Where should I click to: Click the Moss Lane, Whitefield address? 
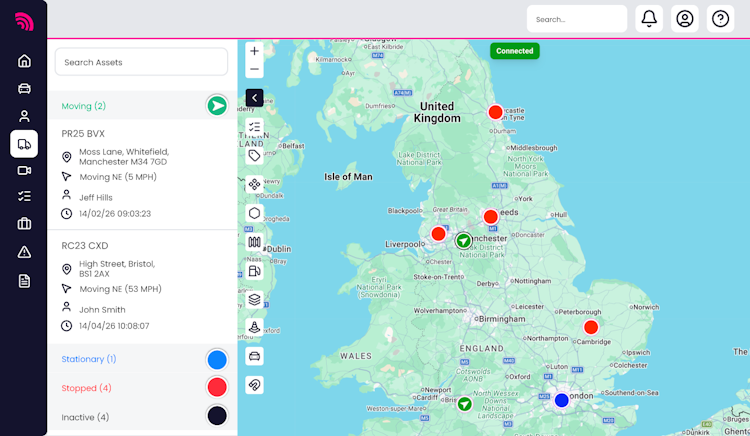124,157
